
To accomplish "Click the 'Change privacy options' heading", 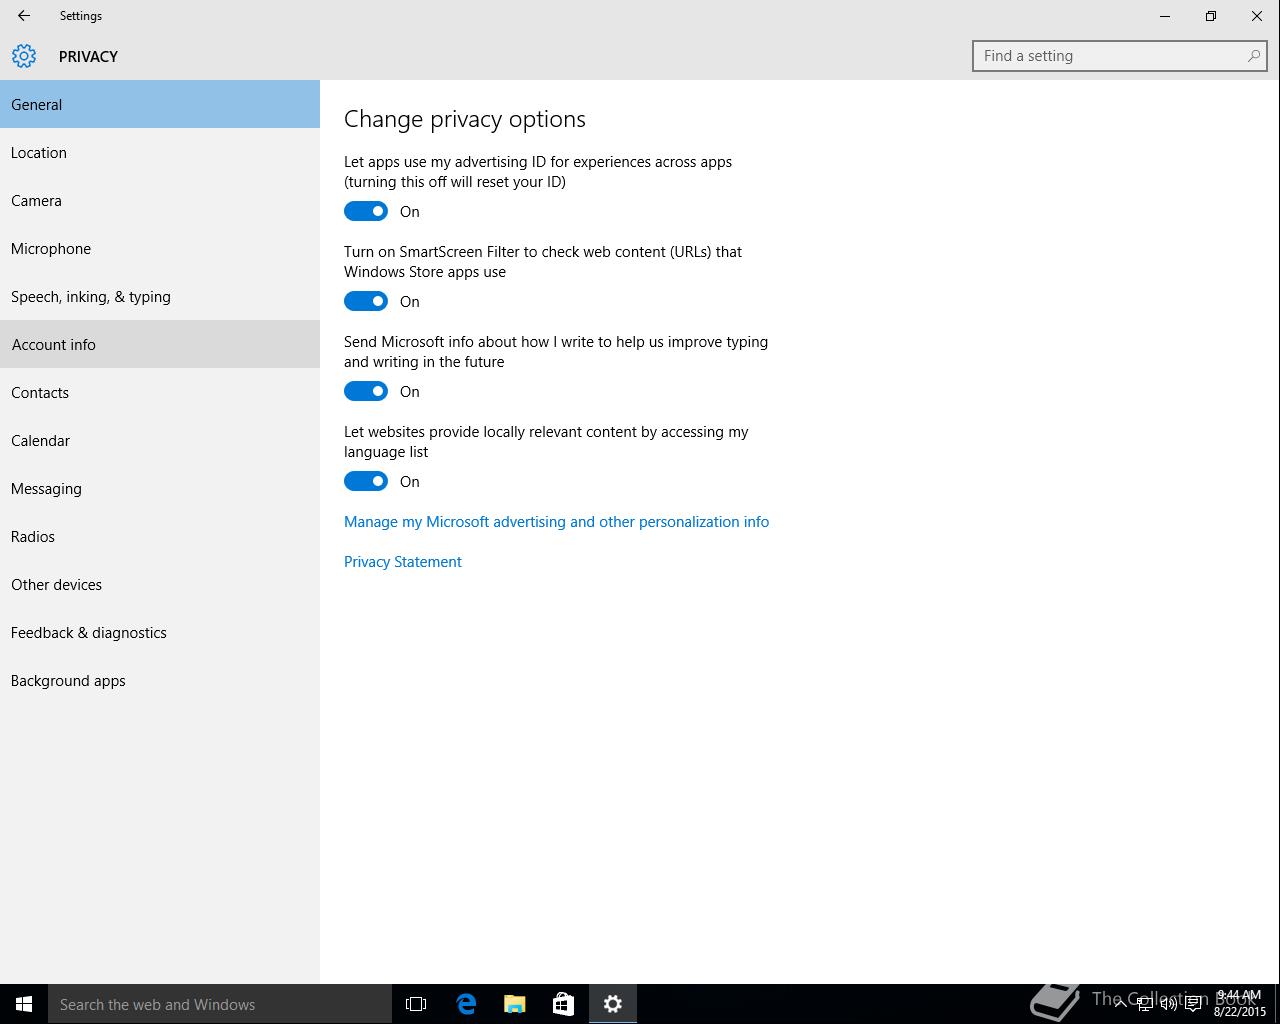I will click(465, 119).
